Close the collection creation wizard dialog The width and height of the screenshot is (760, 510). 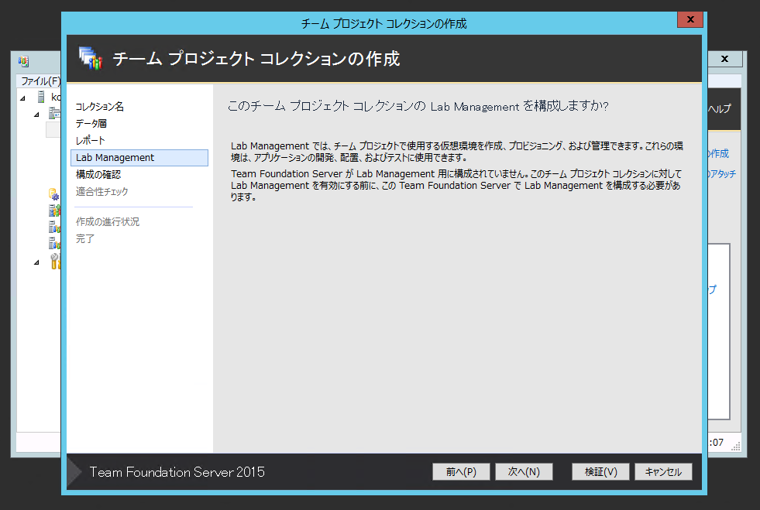coord(690,19)
